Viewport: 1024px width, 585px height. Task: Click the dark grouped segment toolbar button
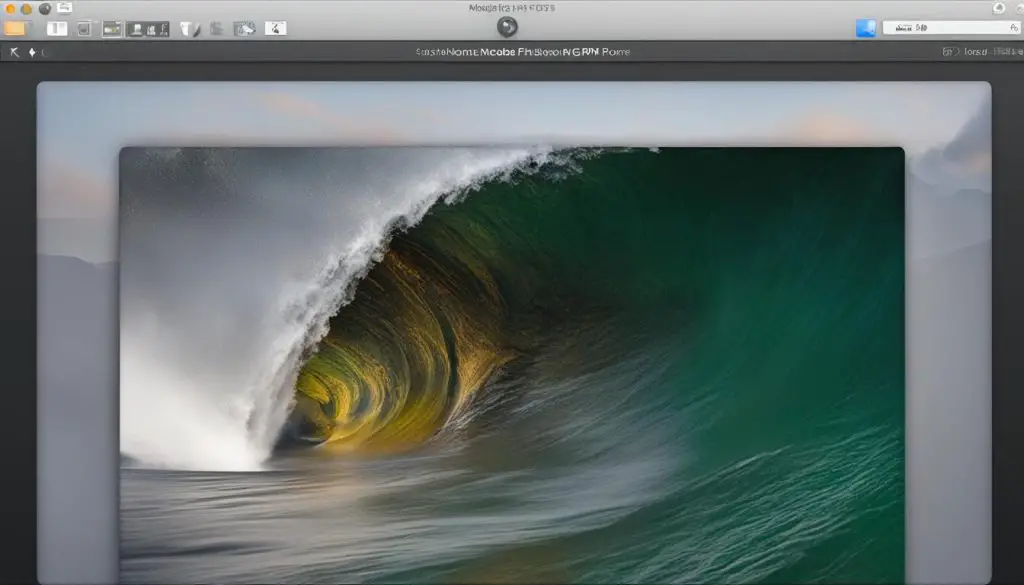coord(149,28)
